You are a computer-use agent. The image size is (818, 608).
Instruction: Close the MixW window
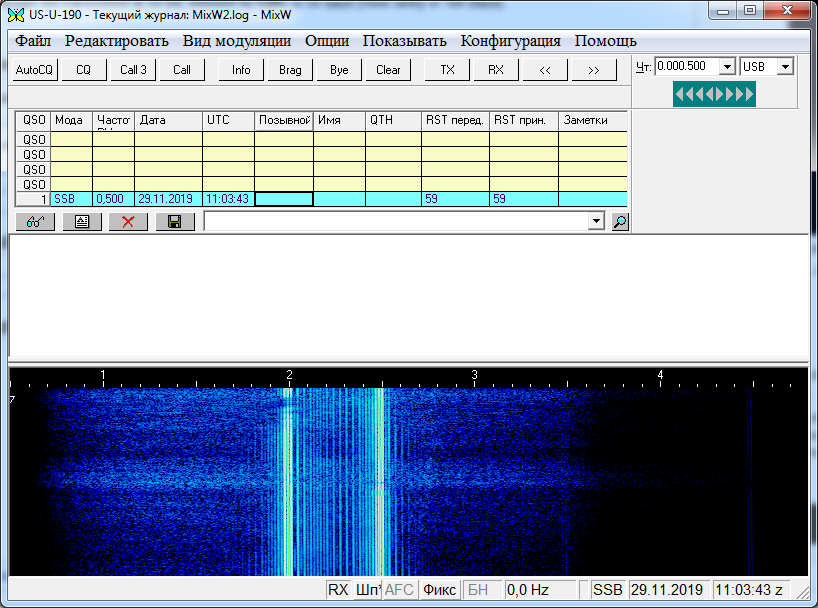tap(787, 11)
